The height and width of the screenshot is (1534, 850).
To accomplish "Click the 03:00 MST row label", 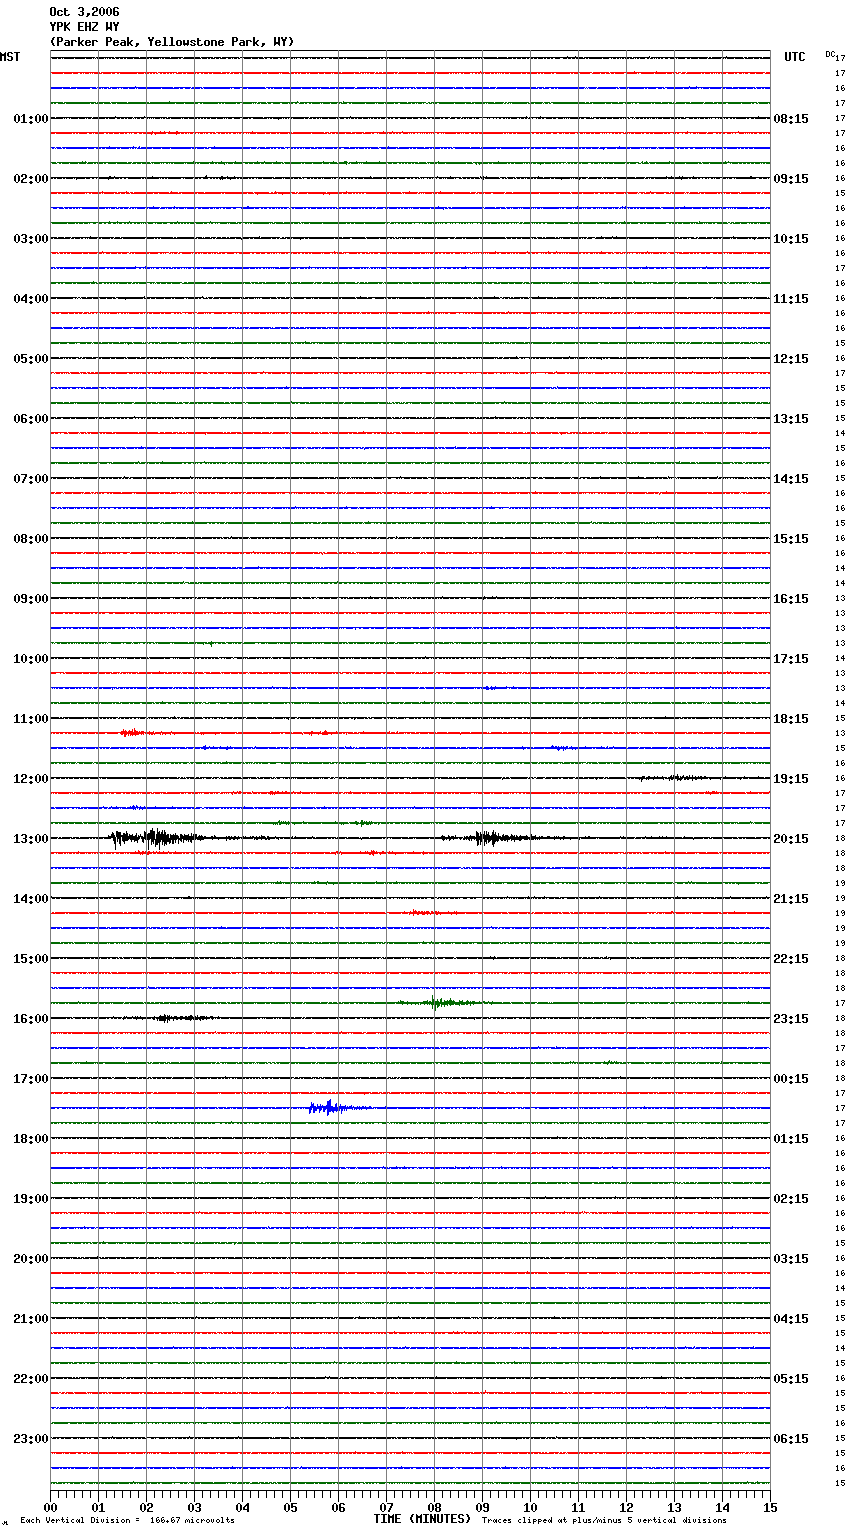I will (31, 239).
